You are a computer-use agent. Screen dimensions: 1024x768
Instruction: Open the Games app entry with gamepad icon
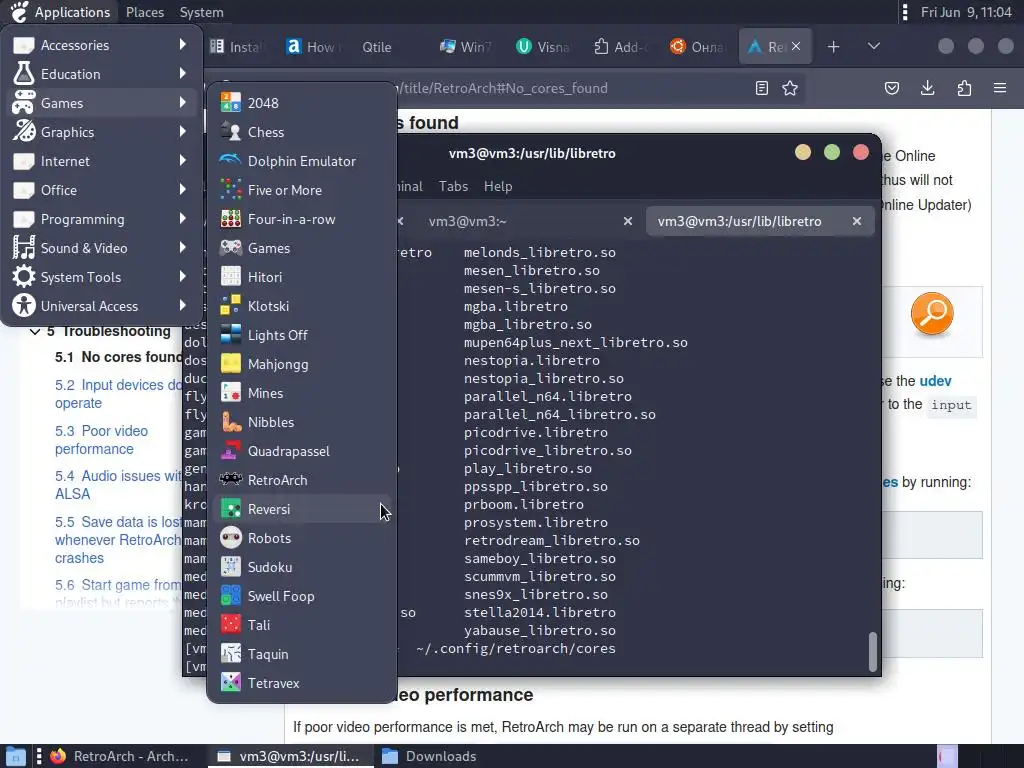click(302, 248)
